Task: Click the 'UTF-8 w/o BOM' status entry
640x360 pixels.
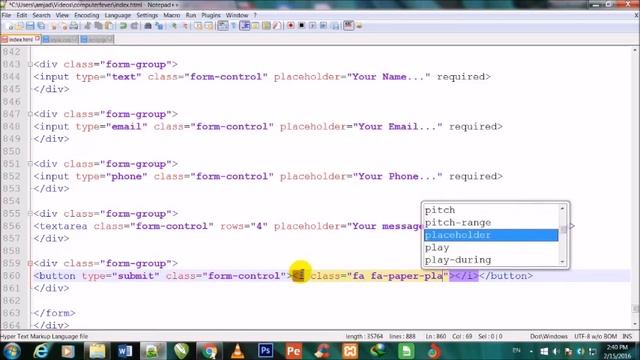Action: 596,337
